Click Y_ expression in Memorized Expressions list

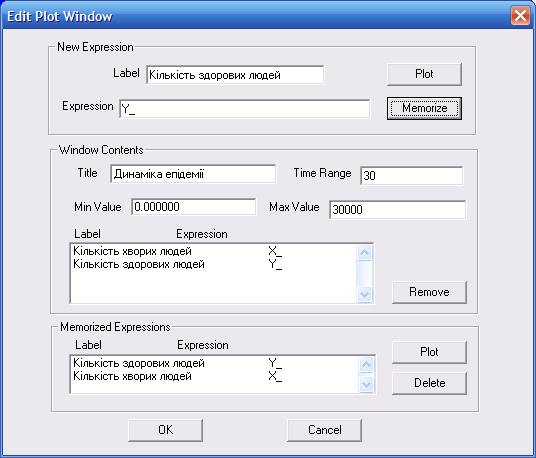coord(275,363)
